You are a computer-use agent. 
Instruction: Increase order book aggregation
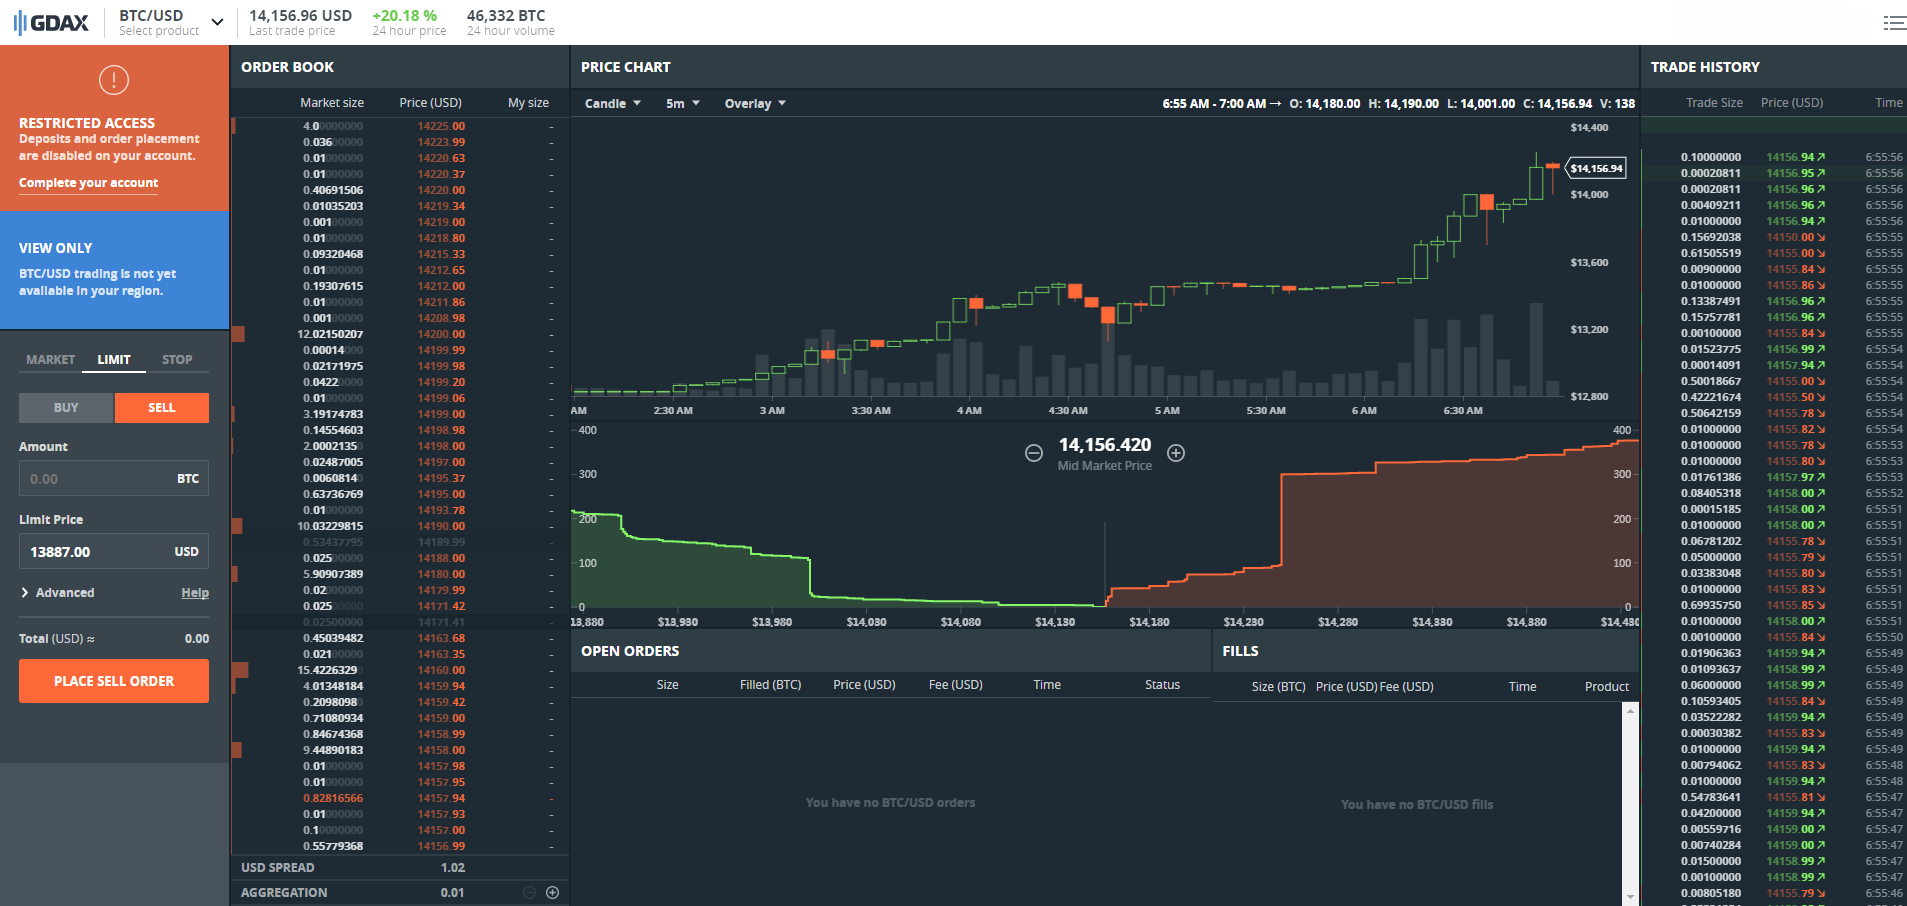[552, 892]
